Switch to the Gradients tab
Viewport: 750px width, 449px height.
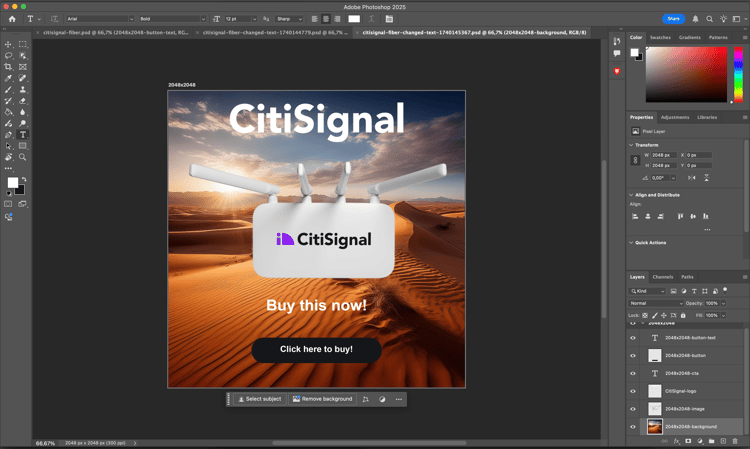click(689, 37)
